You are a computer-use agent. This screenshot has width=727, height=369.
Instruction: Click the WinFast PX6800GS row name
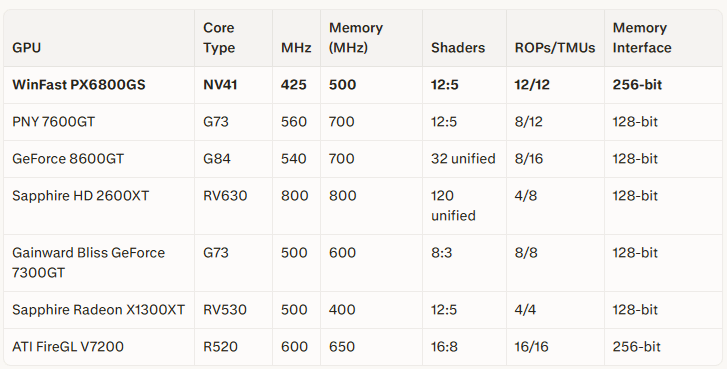pos(79,85)
